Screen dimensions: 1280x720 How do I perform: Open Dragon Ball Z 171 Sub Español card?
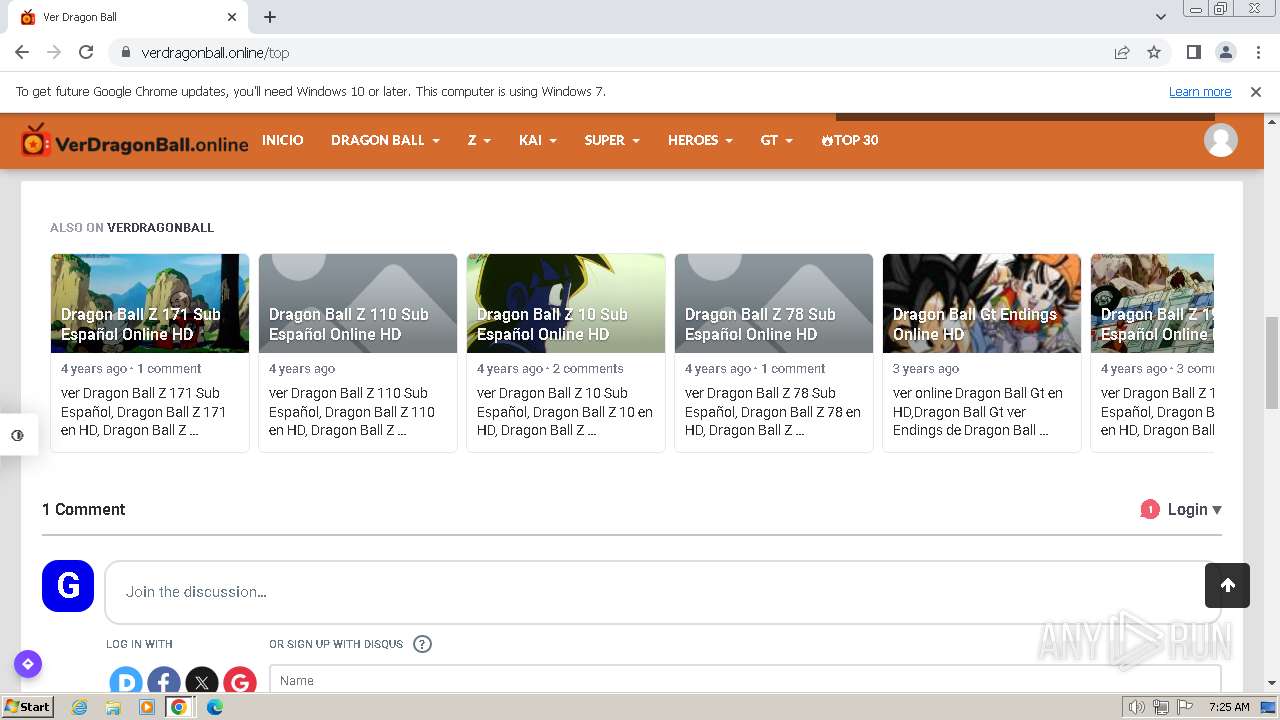coord(150,352)
